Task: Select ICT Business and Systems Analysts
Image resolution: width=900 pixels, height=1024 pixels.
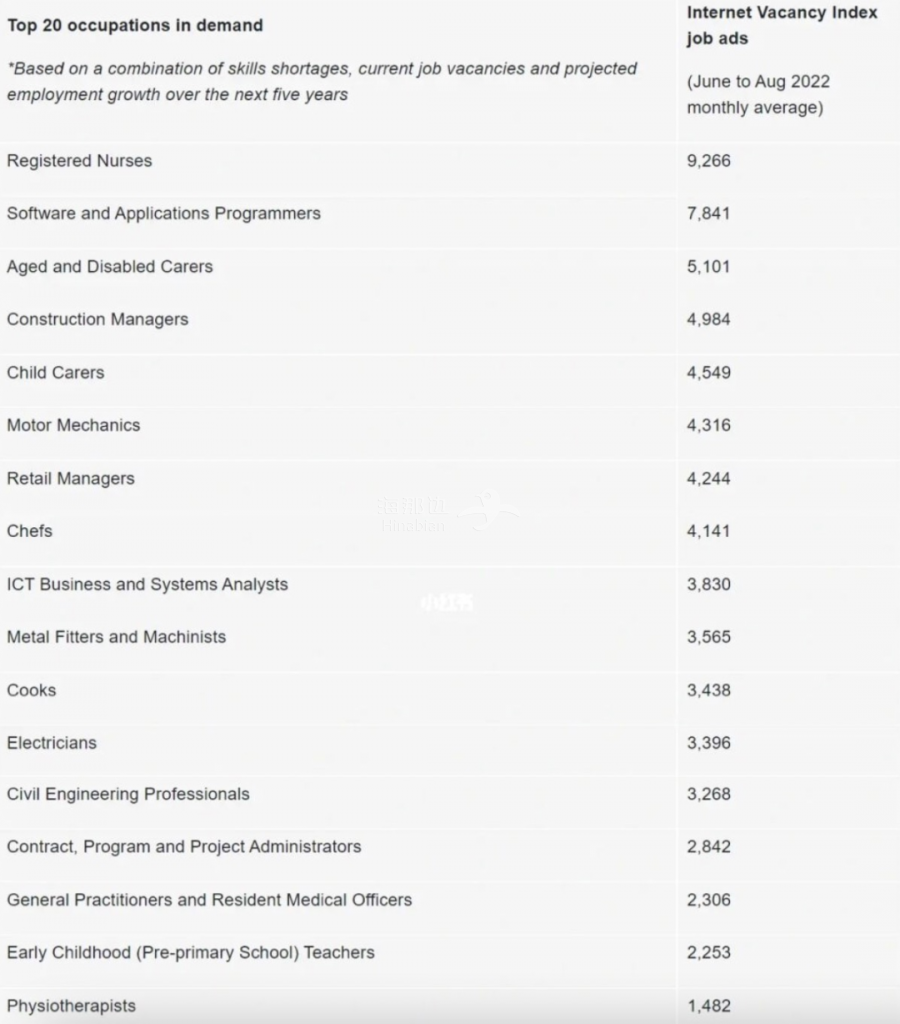Action: 147,584
